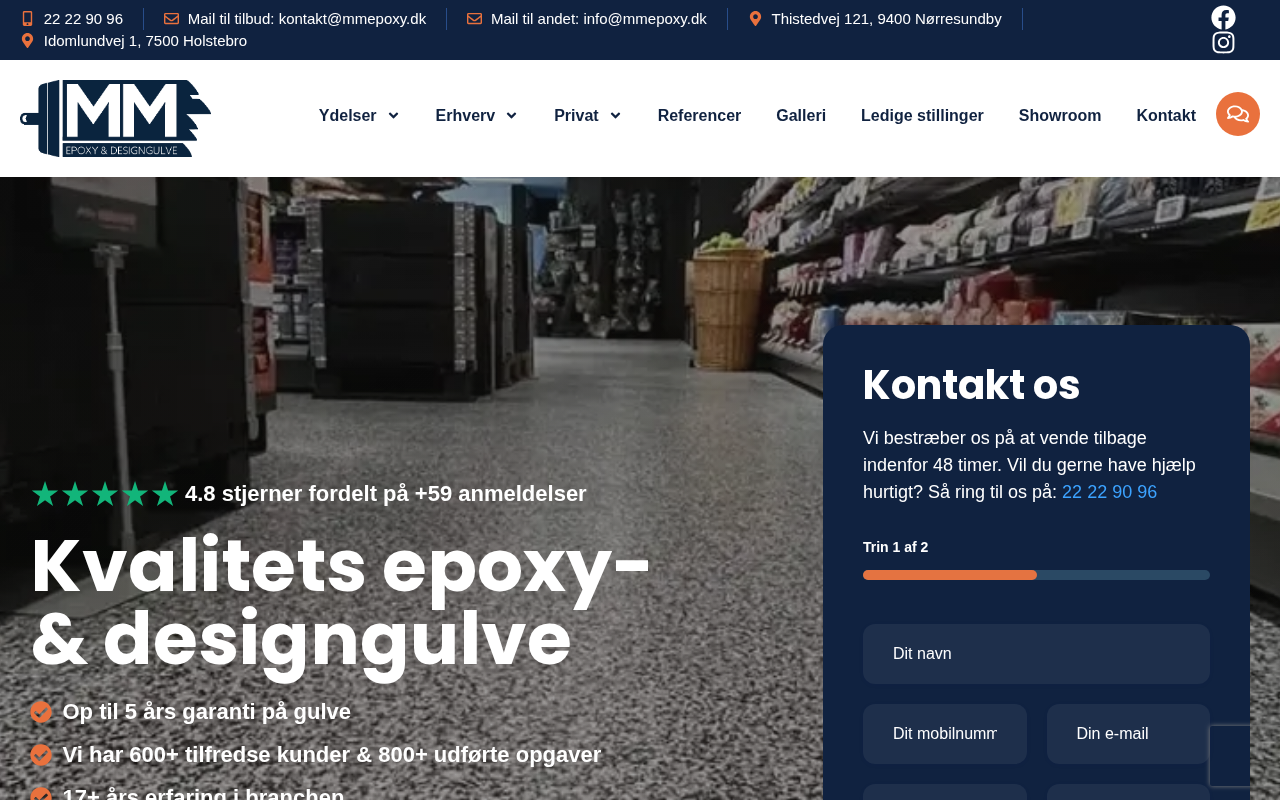The height and width of the screenshot is (800, 1280).
Task: Focus the Dit navn input field
Action: (1036, 654)
